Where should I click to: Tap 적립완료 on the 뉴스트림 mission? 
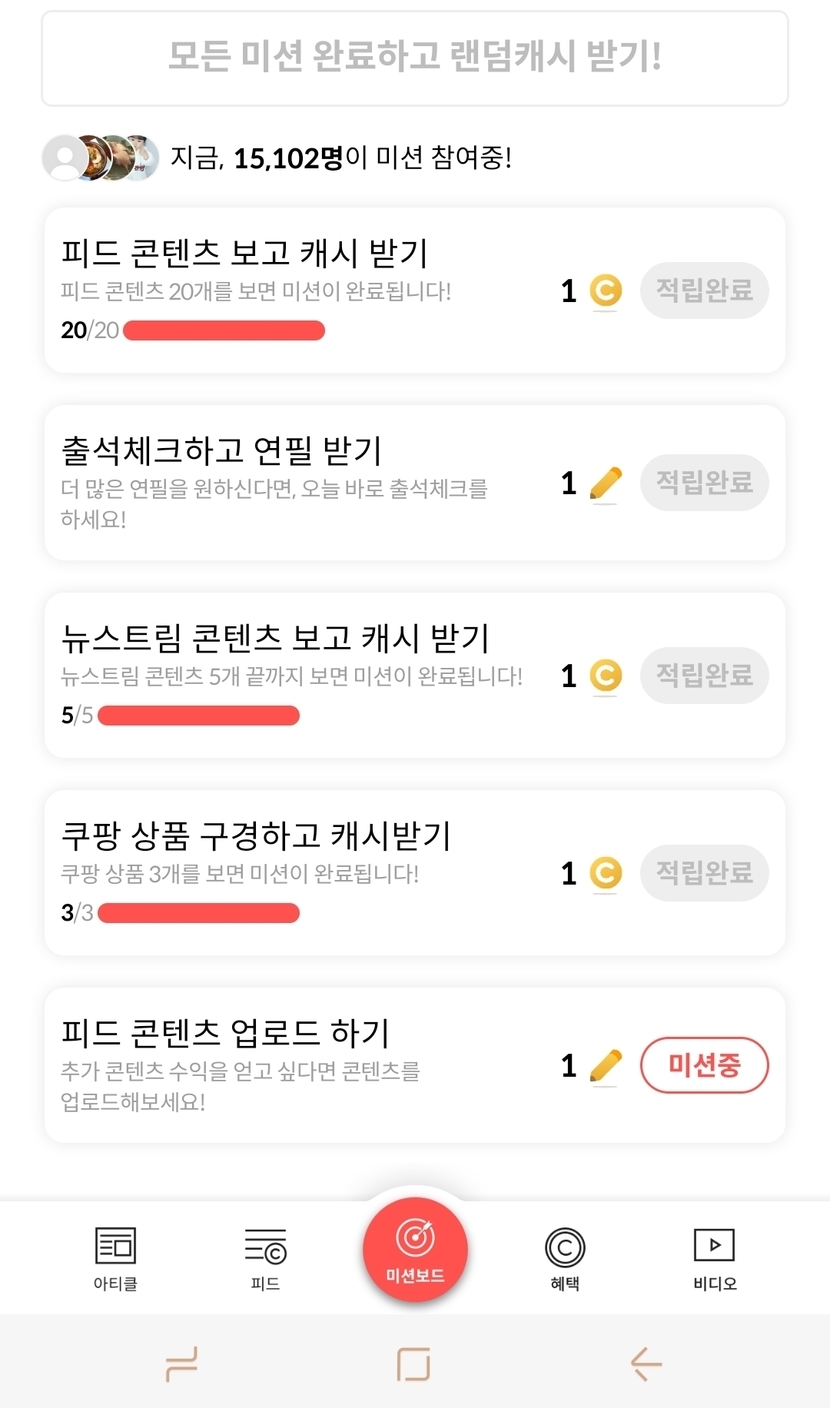click(704, 675)
